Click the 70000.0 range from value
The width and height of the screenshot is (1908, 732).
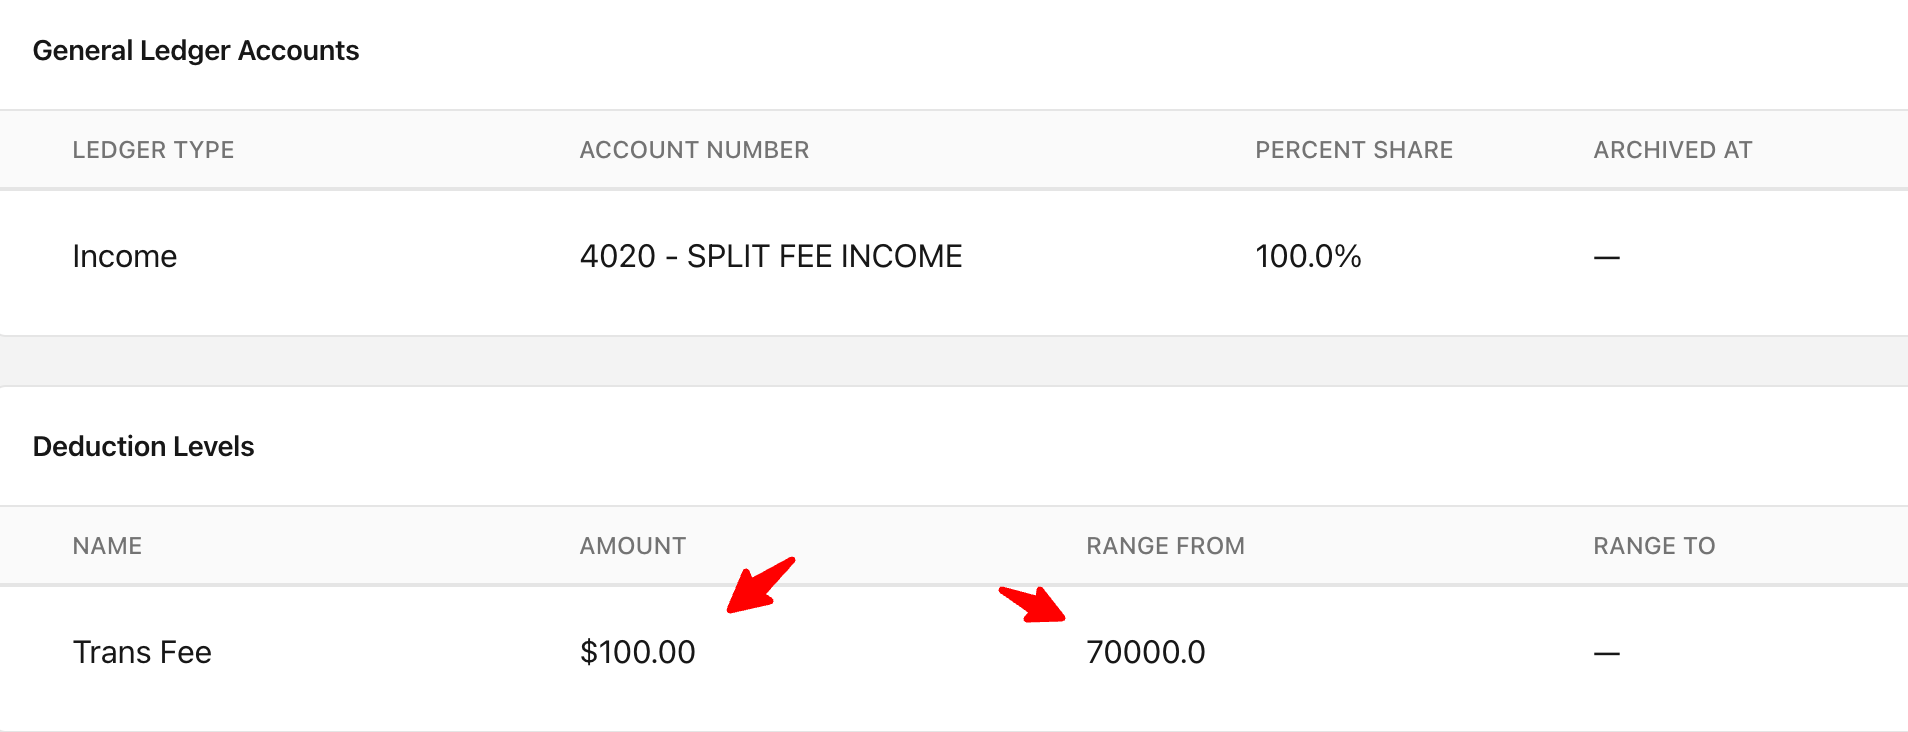tap(1146, 653)
